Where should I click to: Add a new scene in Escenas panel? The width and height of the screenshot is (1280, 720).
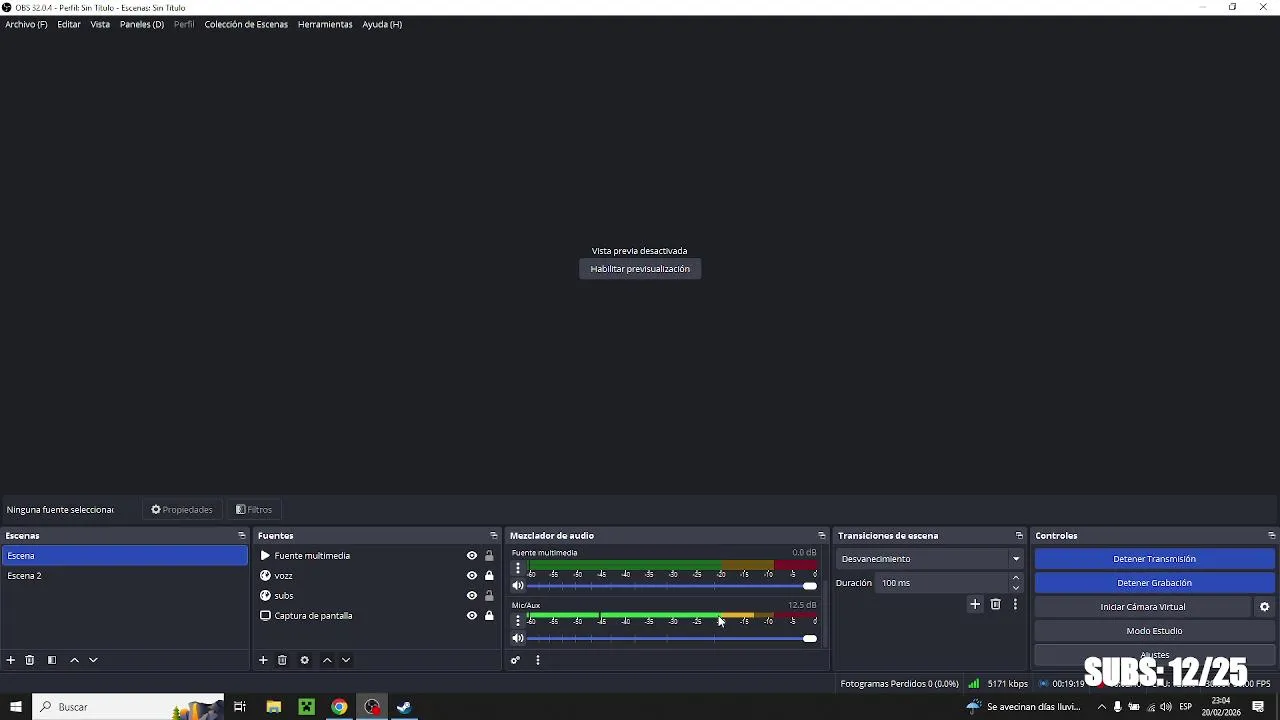click(11, 660)
